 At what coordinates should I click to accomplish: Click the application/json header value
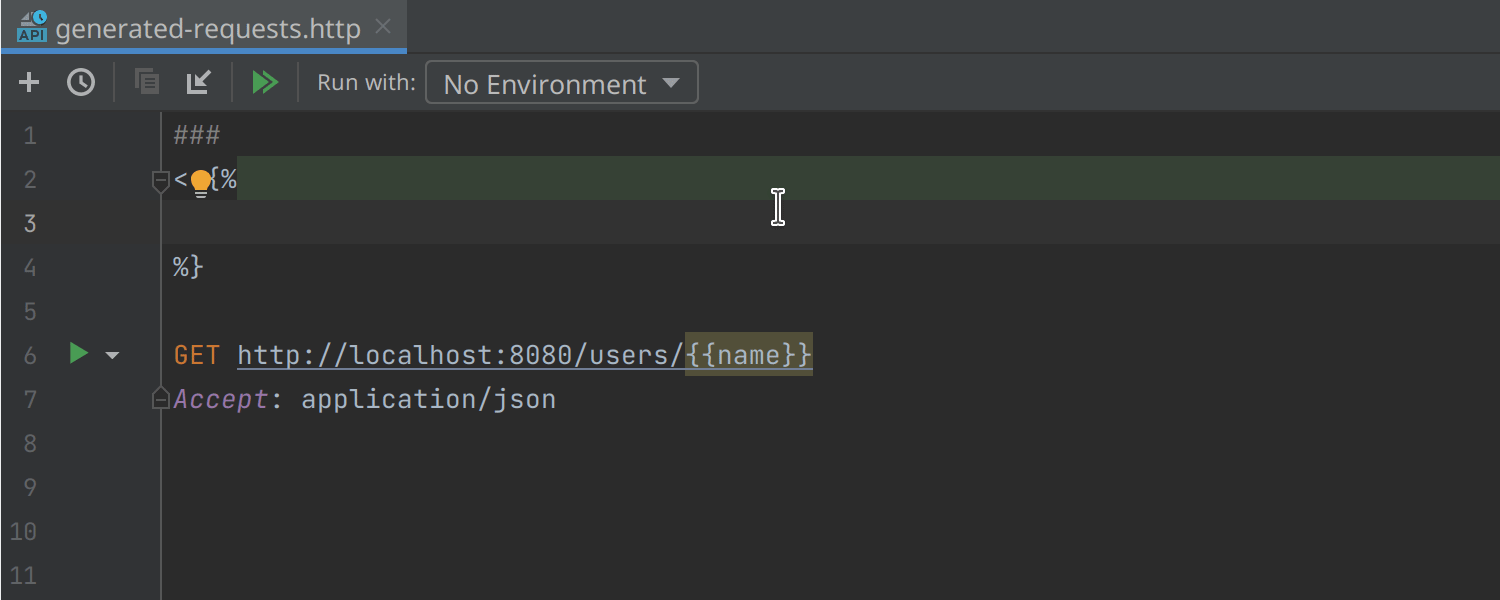tap(428, 400)
